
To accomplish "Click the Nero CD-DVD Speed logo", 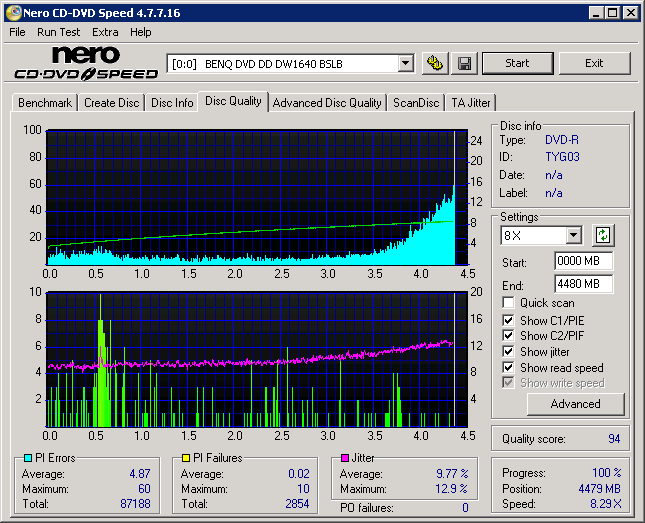I will [x=86, y=63].
